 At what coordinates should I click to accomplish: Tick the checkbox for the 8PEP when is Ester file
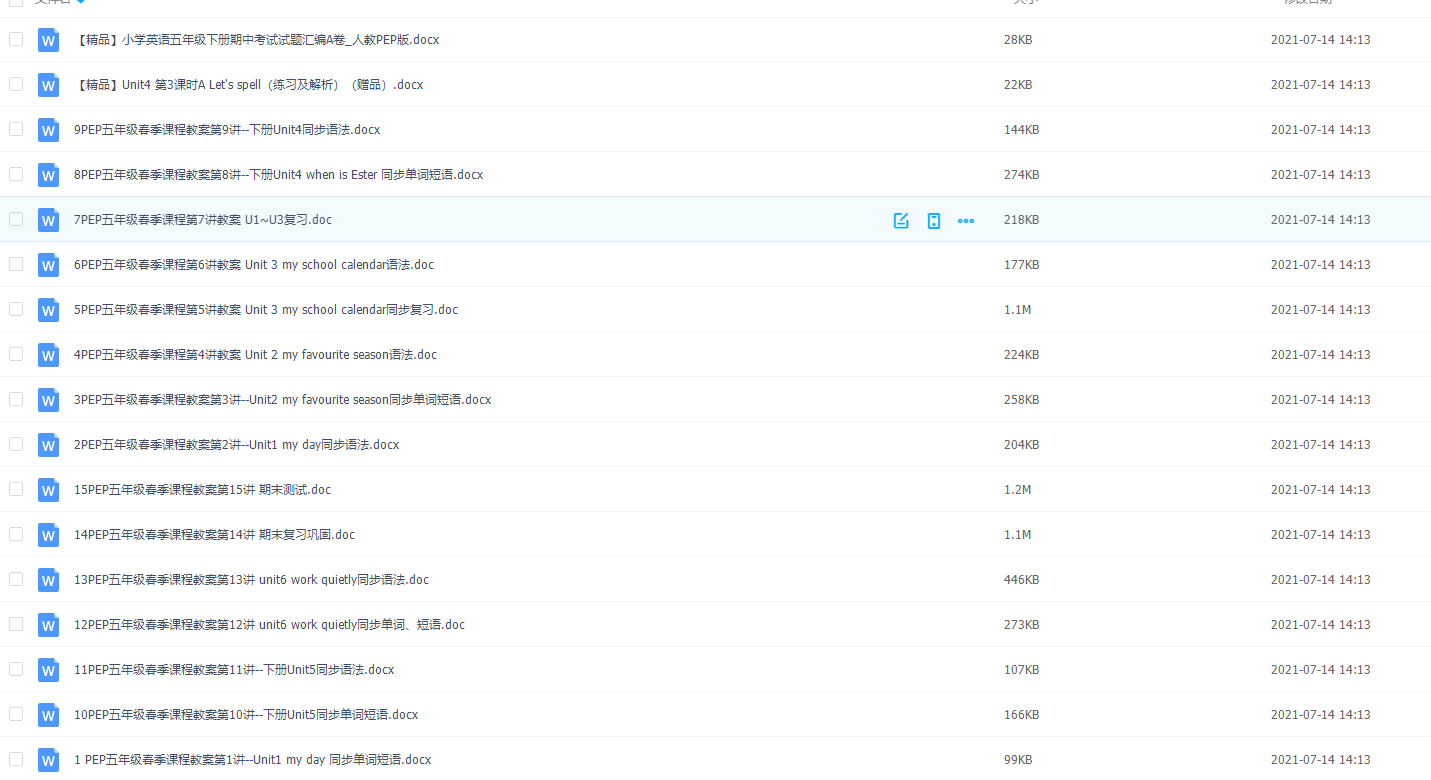[x=16, y=174]
